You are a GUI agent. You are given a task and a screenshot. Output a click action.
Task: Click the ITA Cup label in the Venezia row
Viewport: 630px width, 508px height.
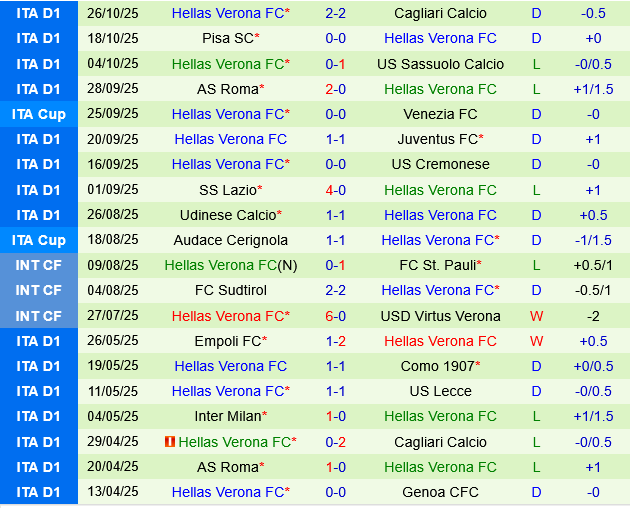point(39,114)
